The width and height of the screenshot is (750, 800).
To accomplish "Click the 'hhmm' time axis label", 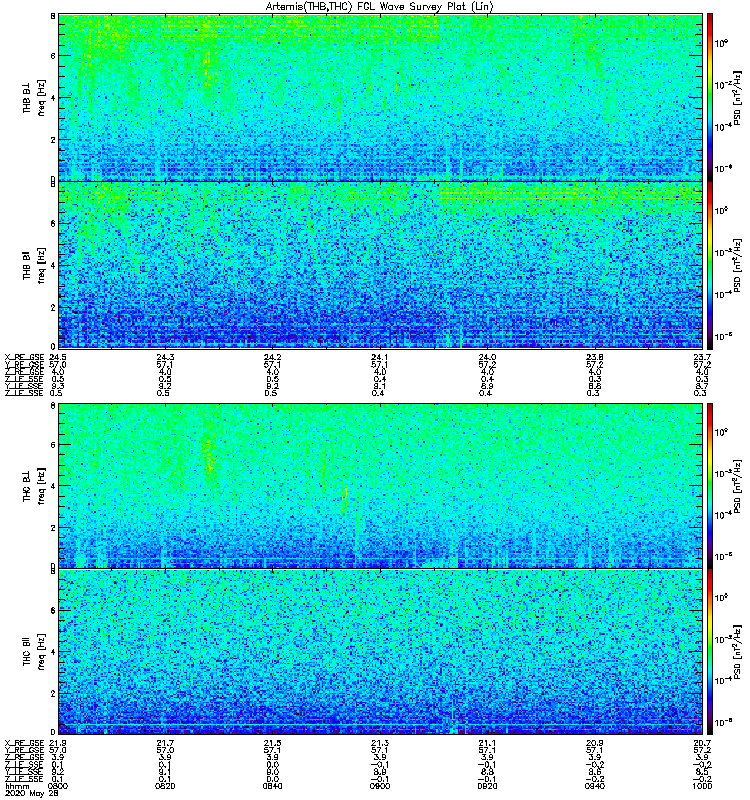I will click(17, 786).
